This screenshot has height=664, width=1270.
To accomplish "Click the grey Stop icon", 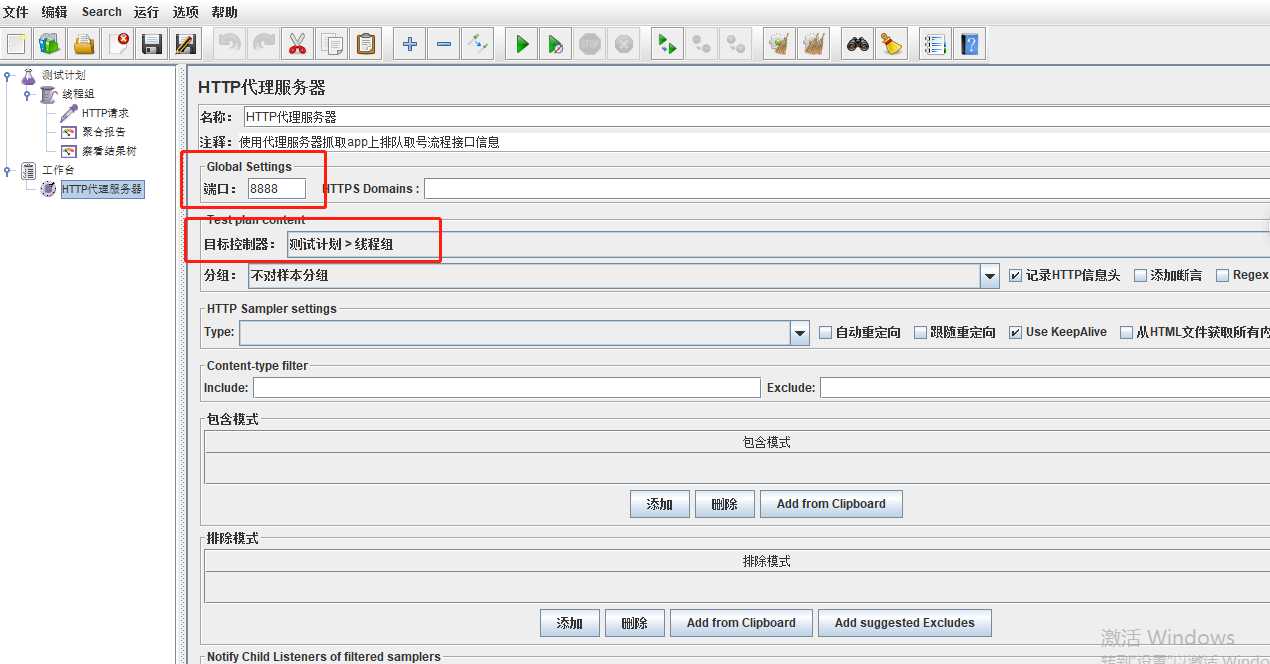I will tap(590, 44).
